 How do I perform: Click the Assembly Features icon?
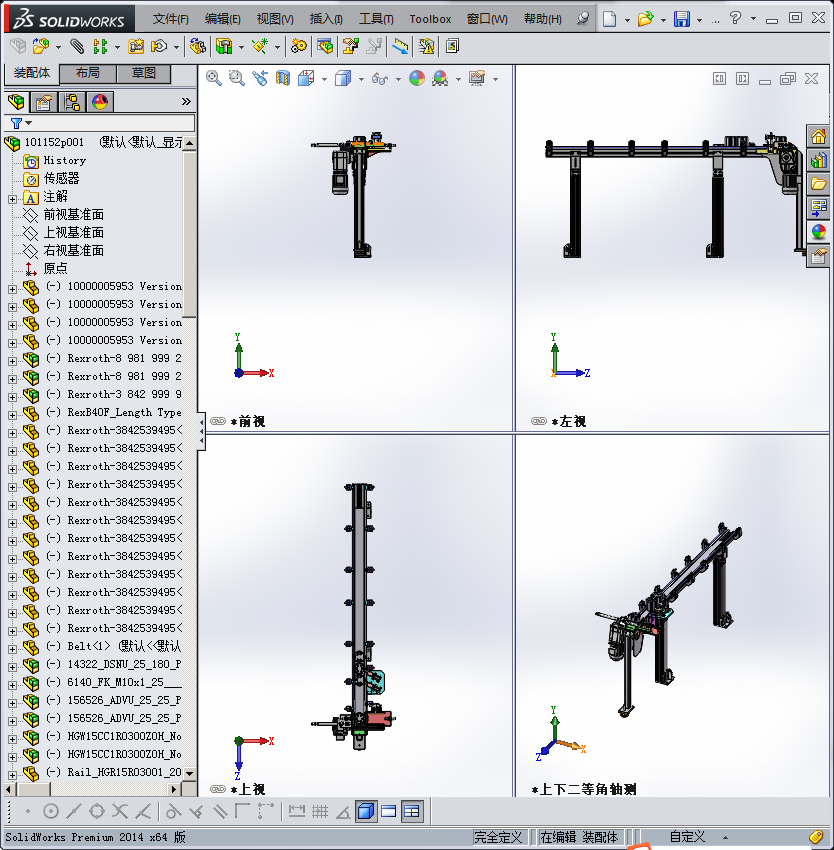click(x=224, y=47)
